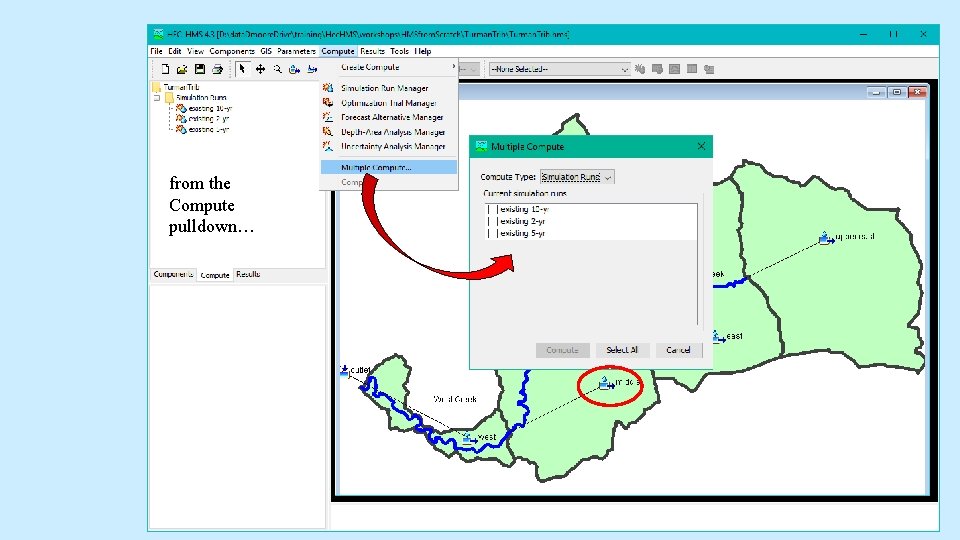Collapse the Simulation Runs tree node

tap(157, 97)
